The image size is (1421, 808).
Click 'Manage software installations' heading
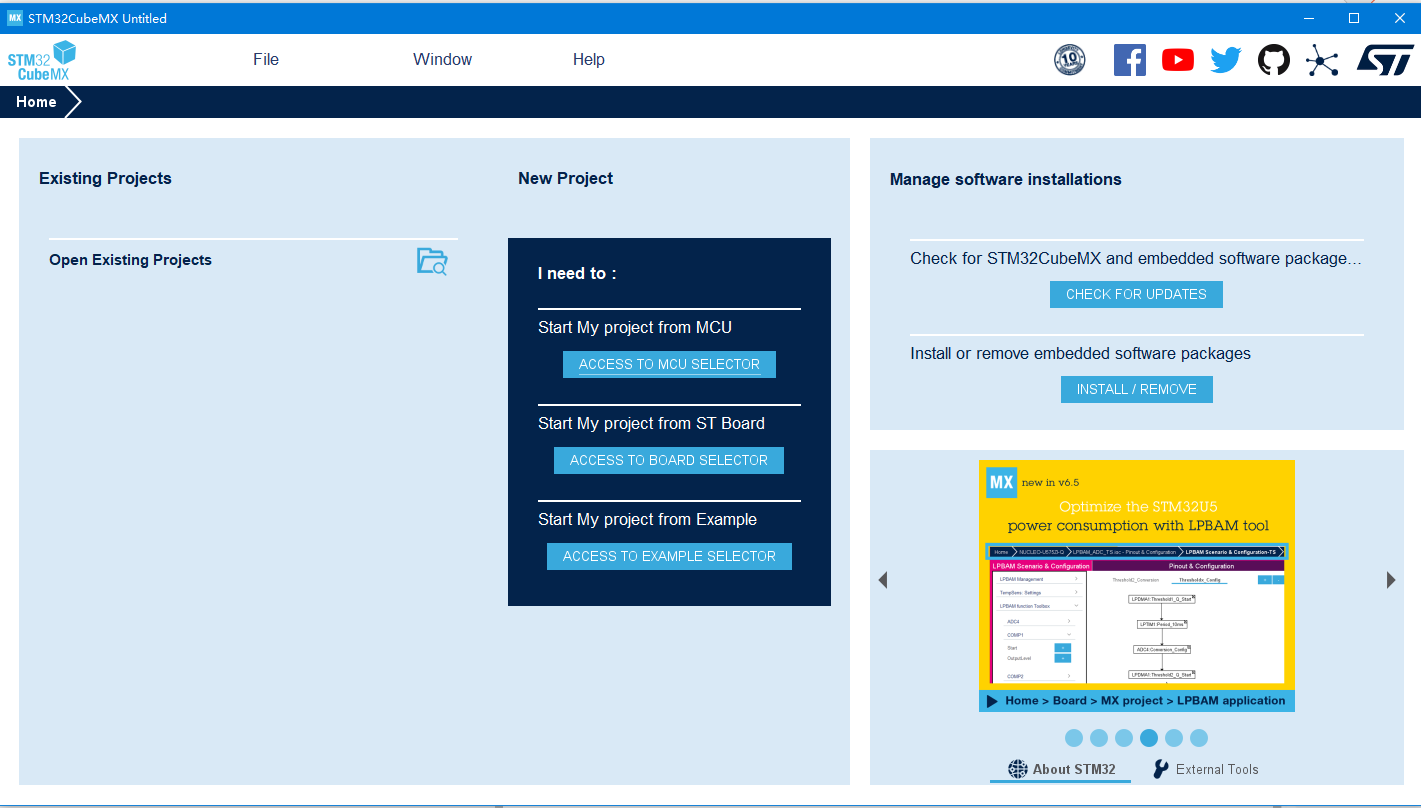[1005, 179]
